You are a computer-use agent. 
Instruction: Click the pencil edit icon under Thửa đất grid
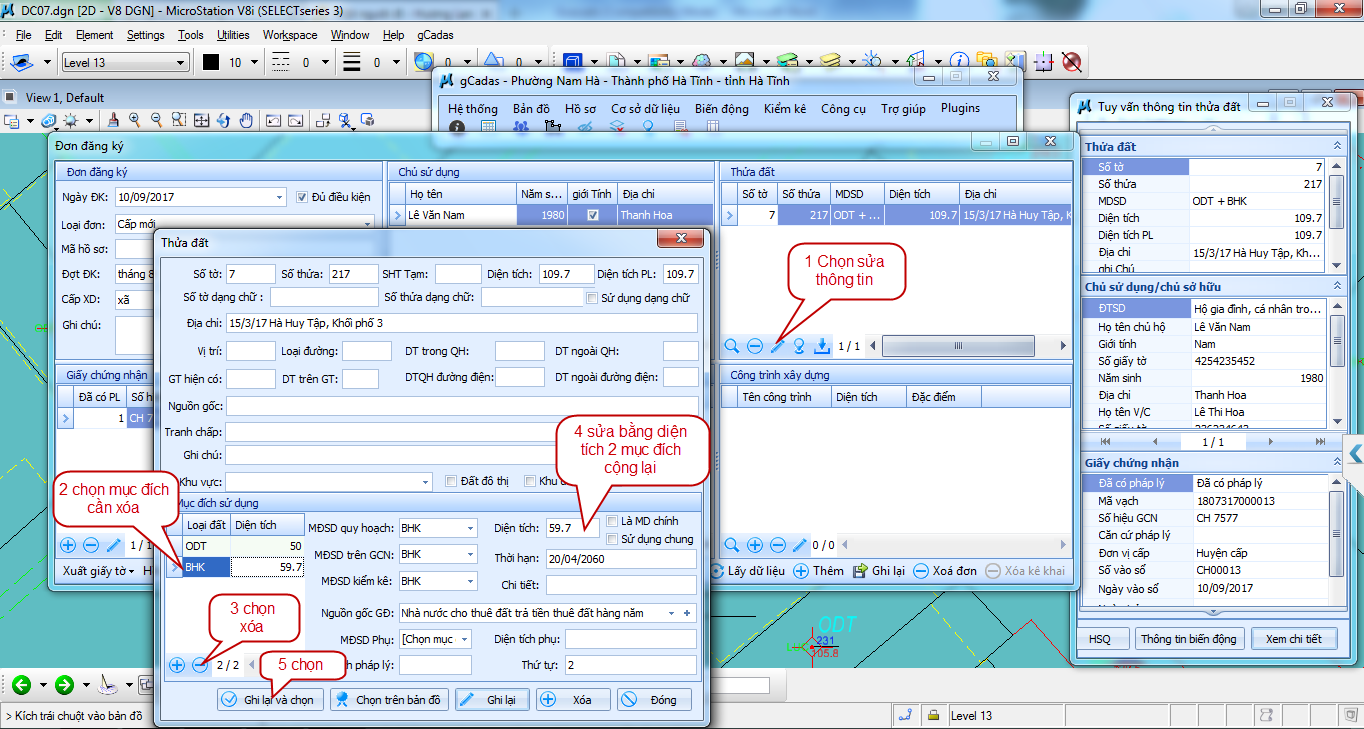(x=777, y=346)
